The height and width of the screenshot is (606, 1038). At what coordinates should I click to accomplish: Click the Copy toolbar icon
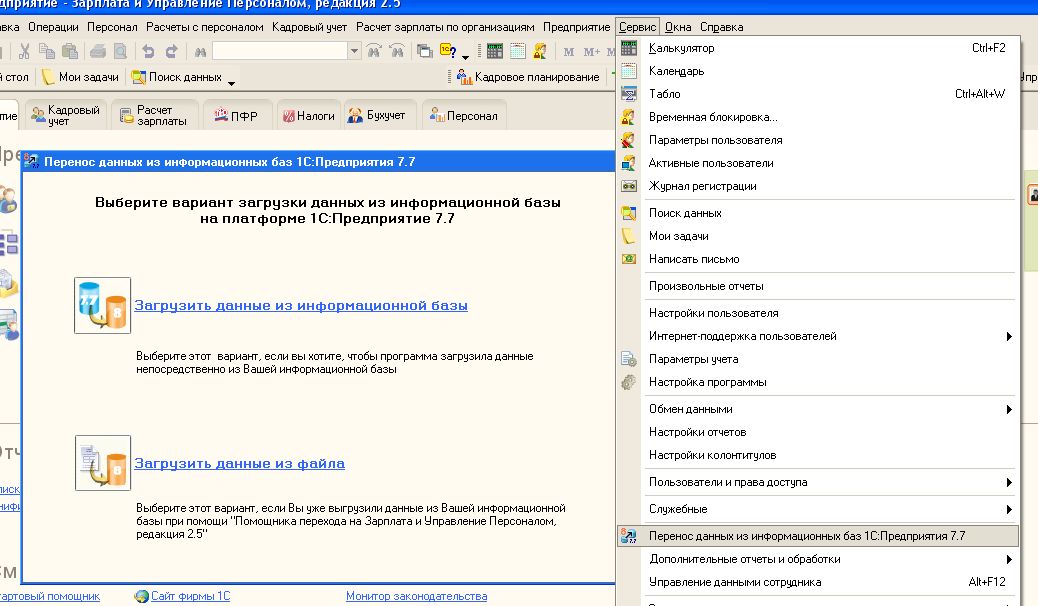coord(47,51)
